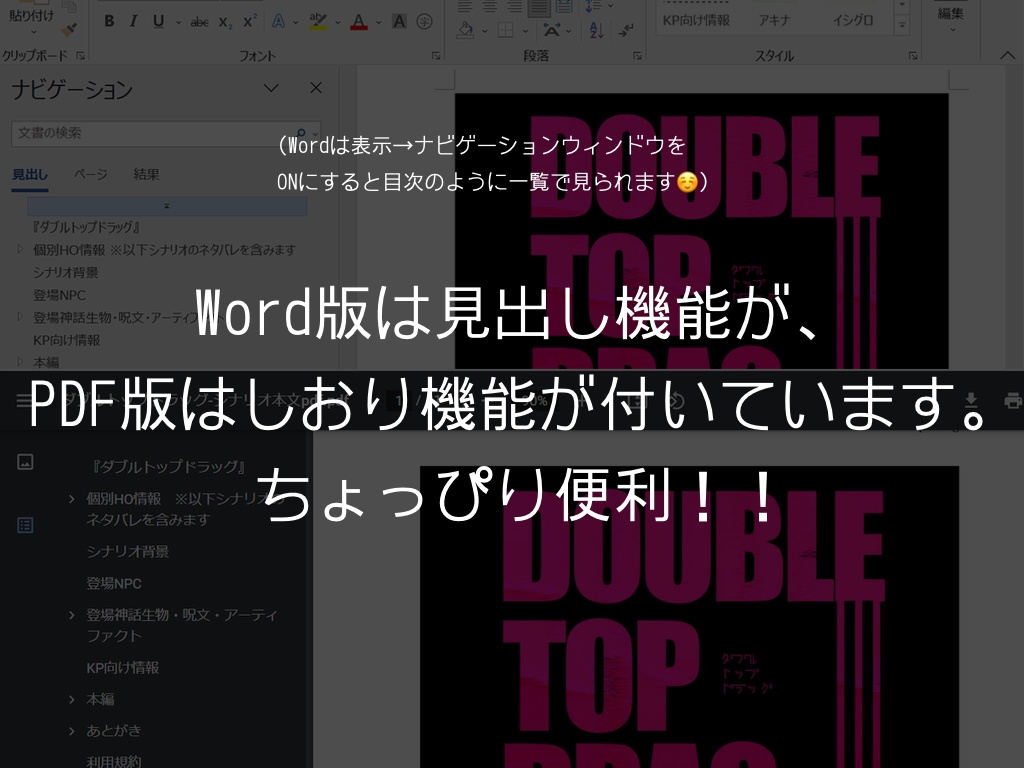
Task: Apply the アキナ style from the gallery
Action: pos(775,21)
